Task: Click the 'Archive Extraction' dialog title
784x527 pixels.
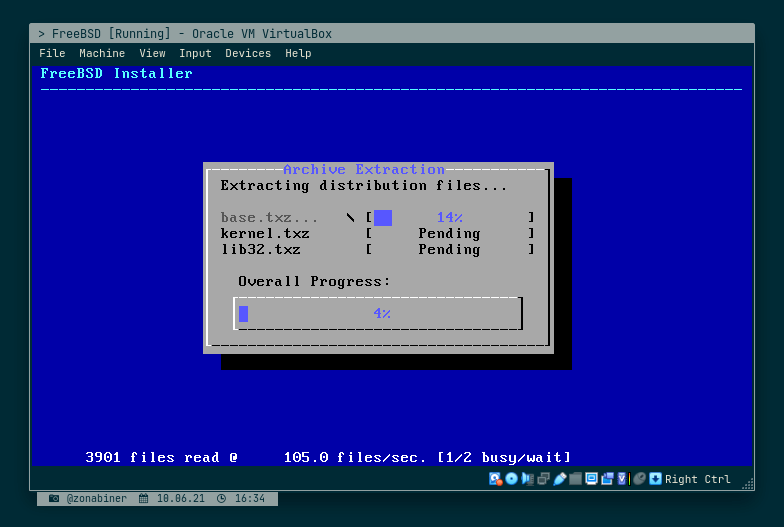Action: pos(364,170)
